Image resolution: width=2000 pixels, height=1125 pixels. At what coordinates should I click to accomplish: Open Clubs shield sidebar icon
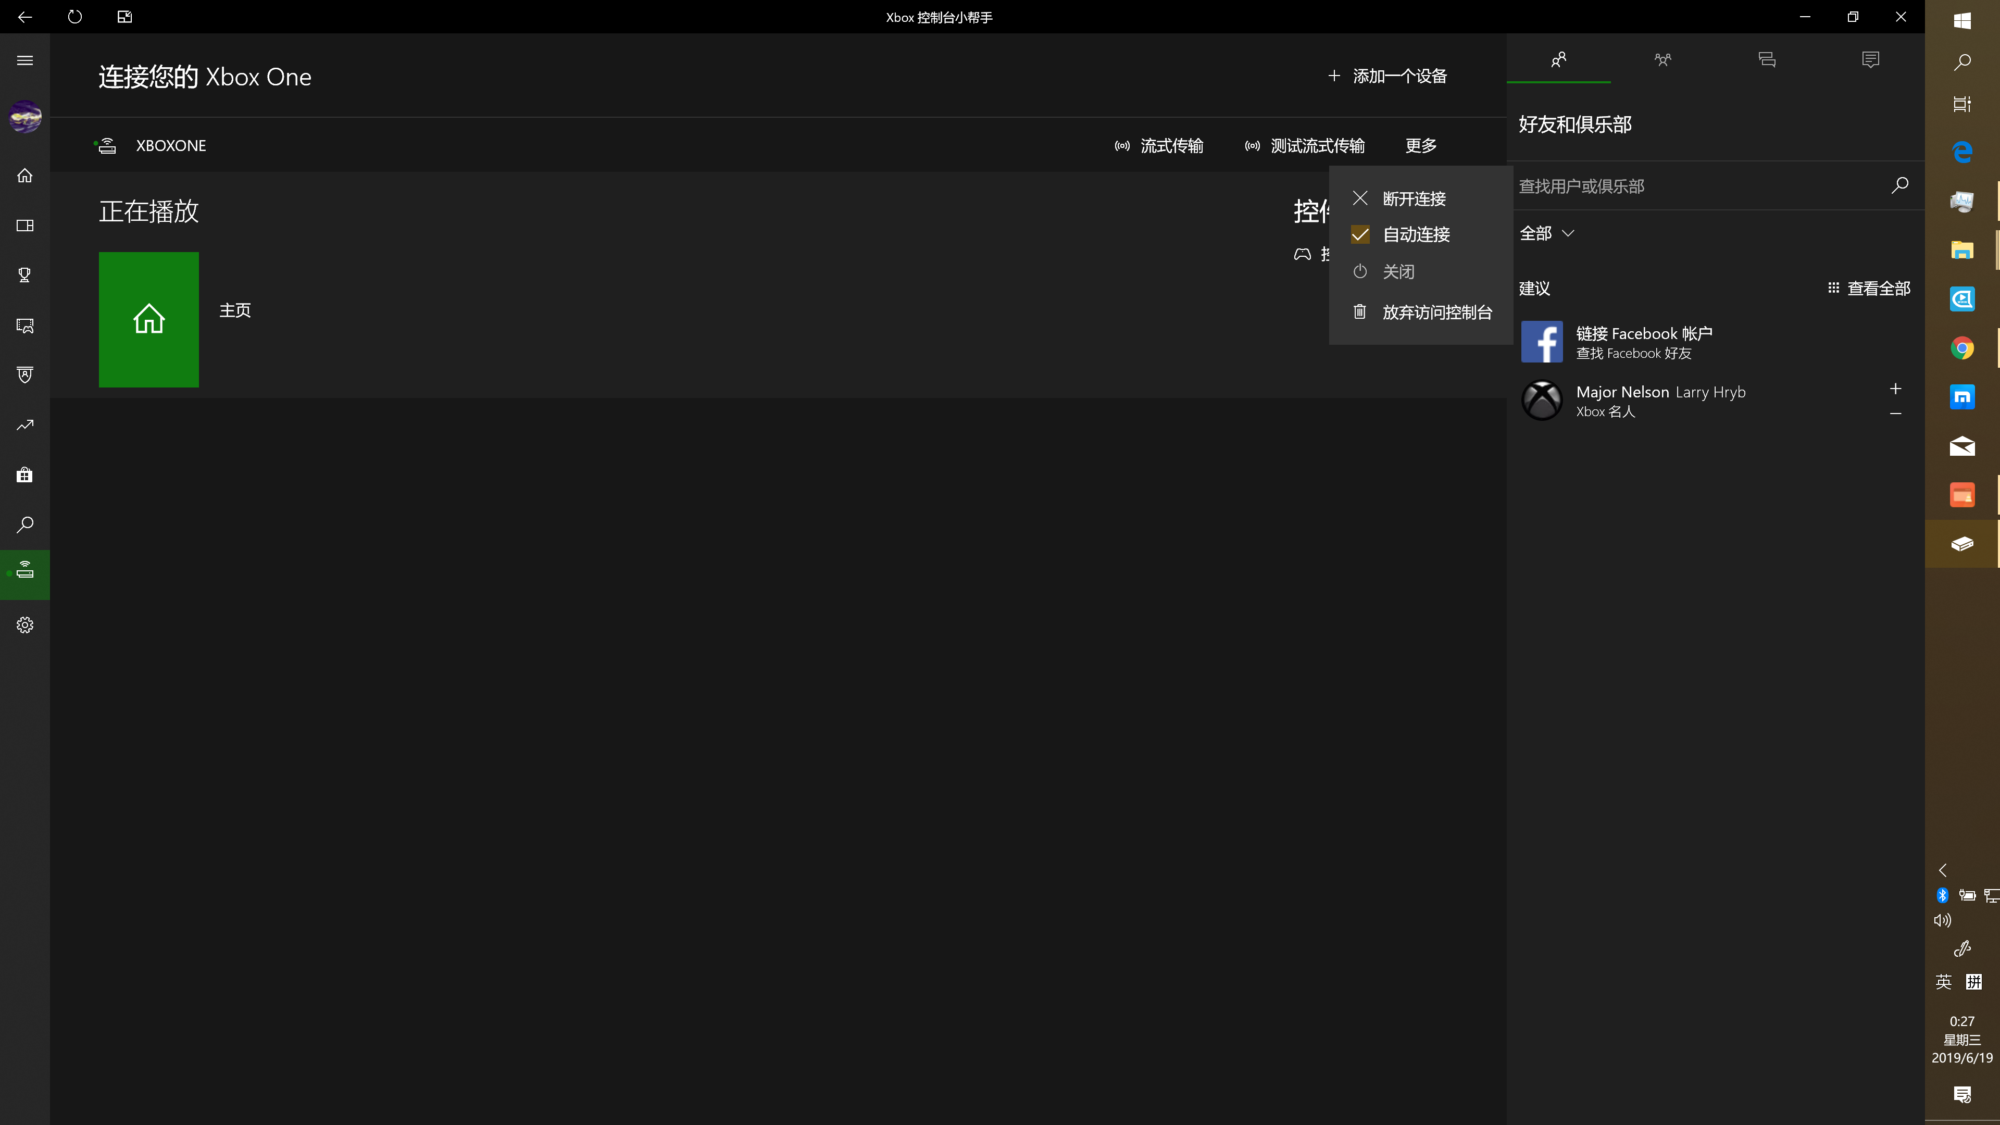point(25,375)
